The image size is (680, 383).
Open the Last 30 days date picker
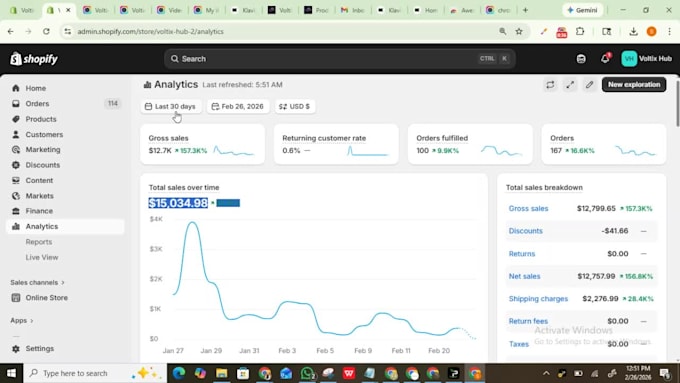point(170,106)
